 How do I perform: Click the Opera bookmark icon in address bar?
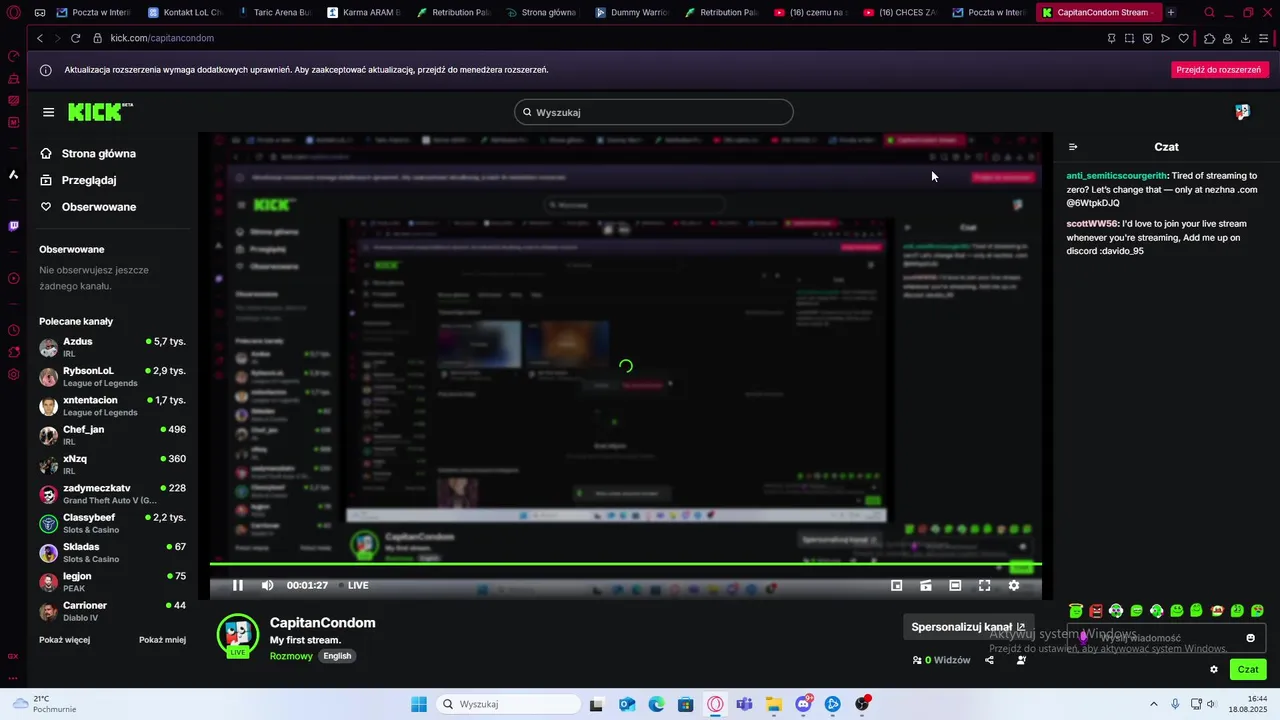[x=1111, y=38]
